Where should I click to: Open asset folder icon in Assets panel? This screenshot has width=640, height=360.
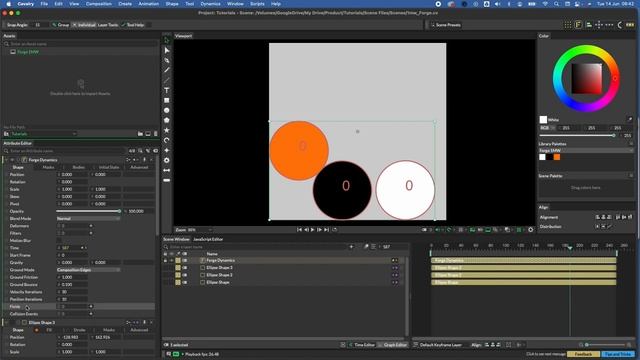140,134
